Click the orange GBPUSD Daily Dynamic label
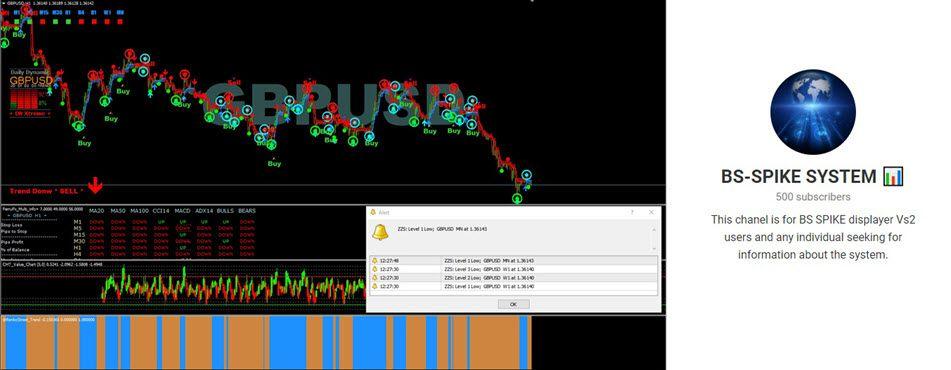951x370 pixels. tap(31, 80)
